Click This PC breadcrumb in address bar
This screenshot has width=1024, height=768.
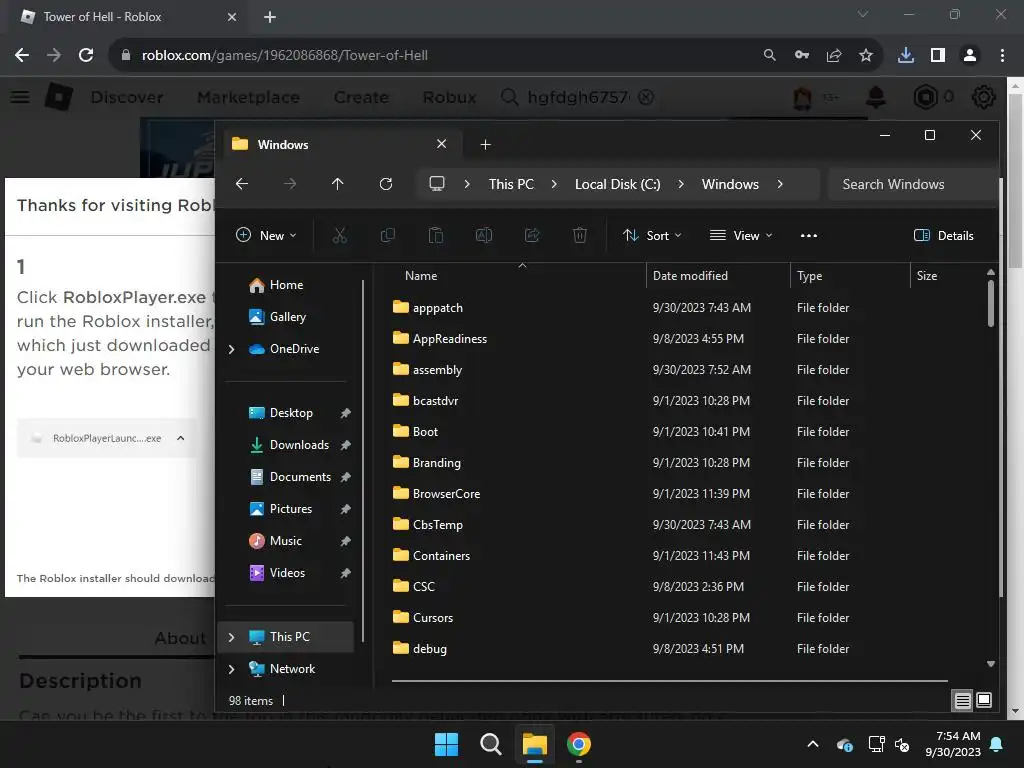511,184
